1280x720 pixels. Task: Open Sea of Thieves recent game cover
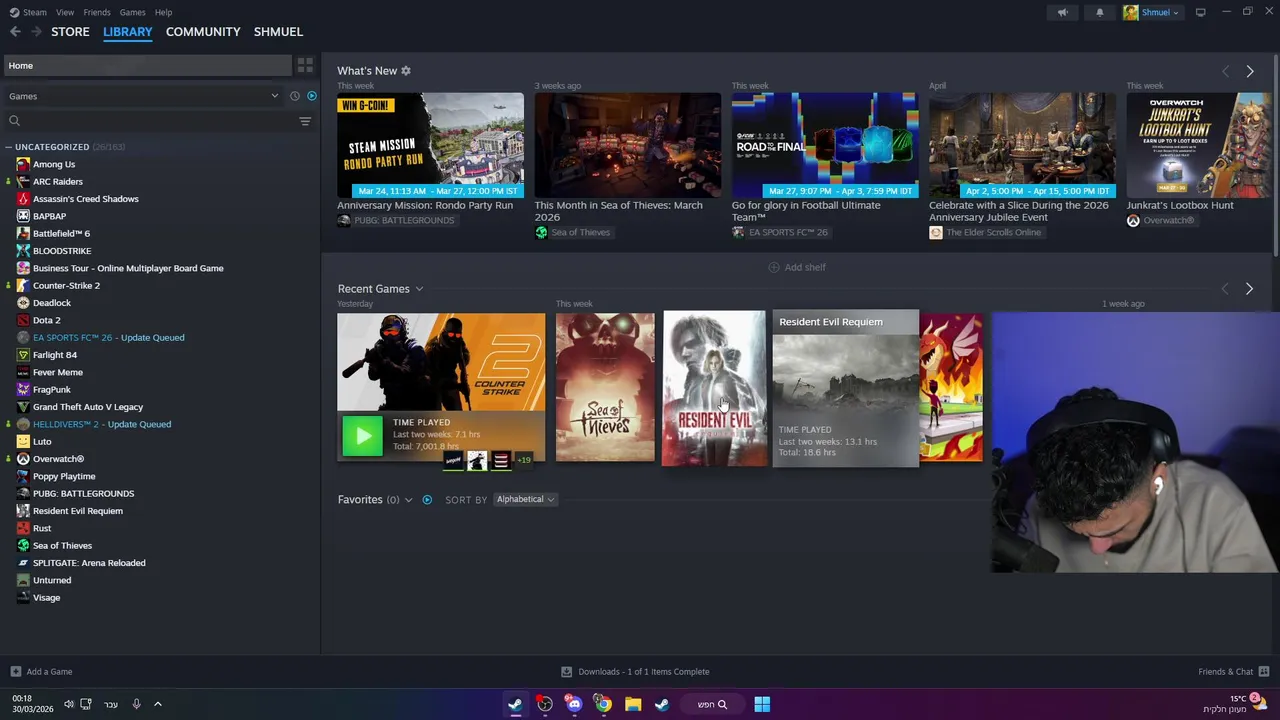[x=605, y=387]
